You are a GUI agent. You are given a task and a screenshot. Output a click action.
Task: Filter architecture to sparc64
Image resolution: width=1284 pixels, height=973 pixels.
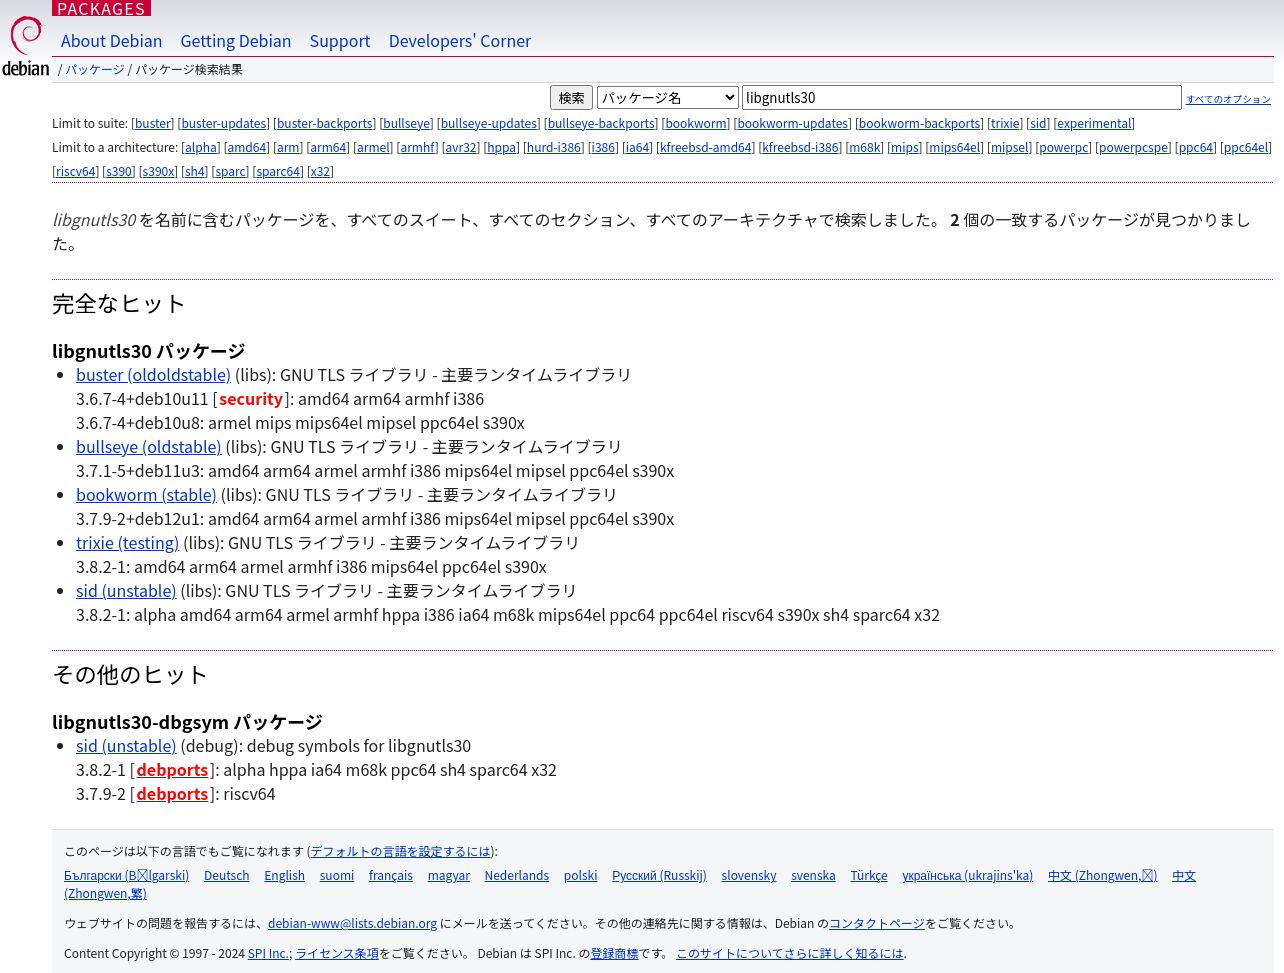[x=278, y=171]
